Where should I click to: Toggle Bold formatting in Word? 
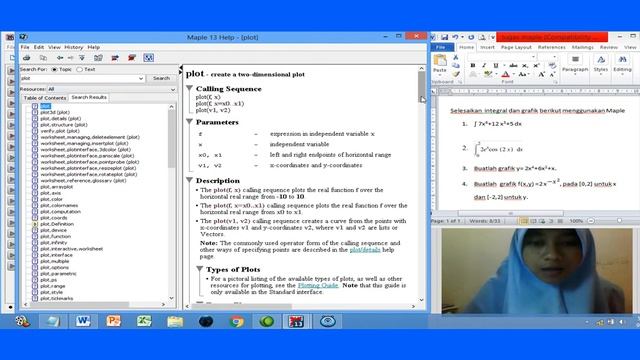click(x=473, y=65)
